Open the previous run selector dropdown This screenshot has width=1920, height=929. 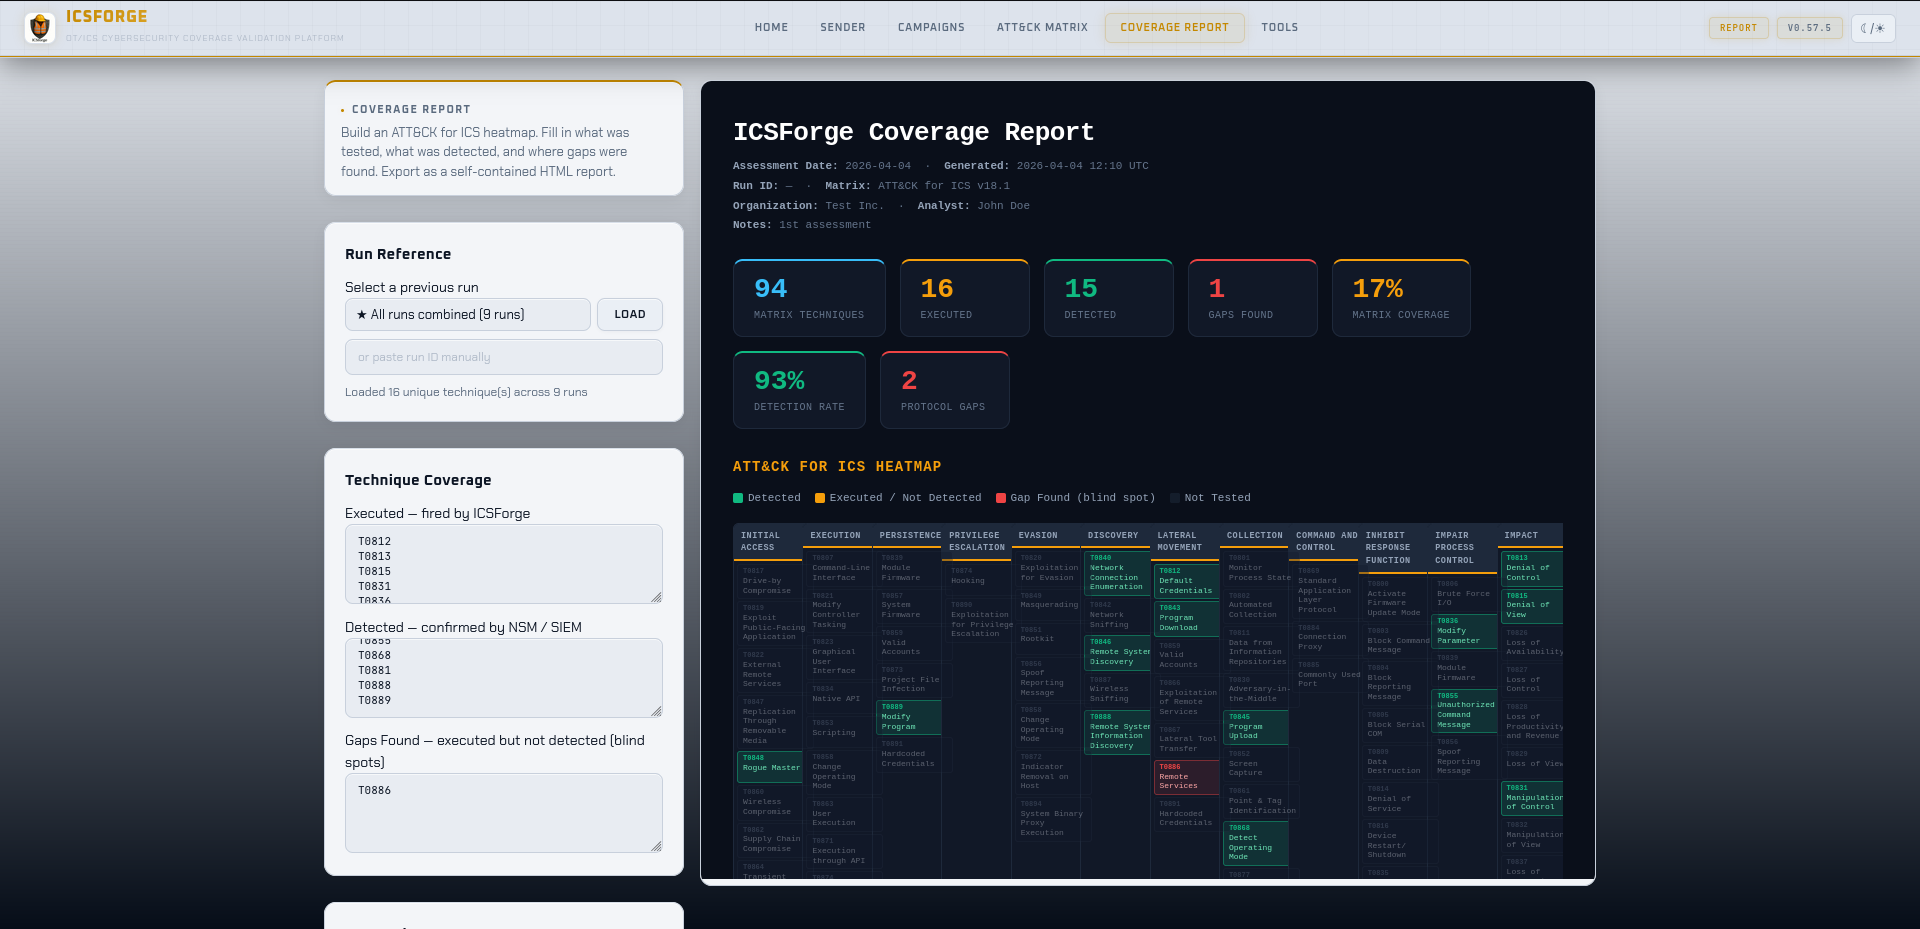click(467, 314)
